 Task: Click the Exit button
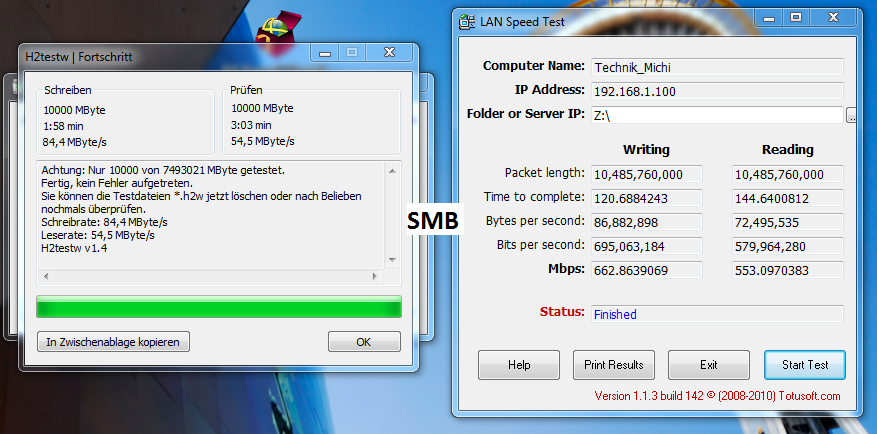pyautogui.click(x=709, y=365)
